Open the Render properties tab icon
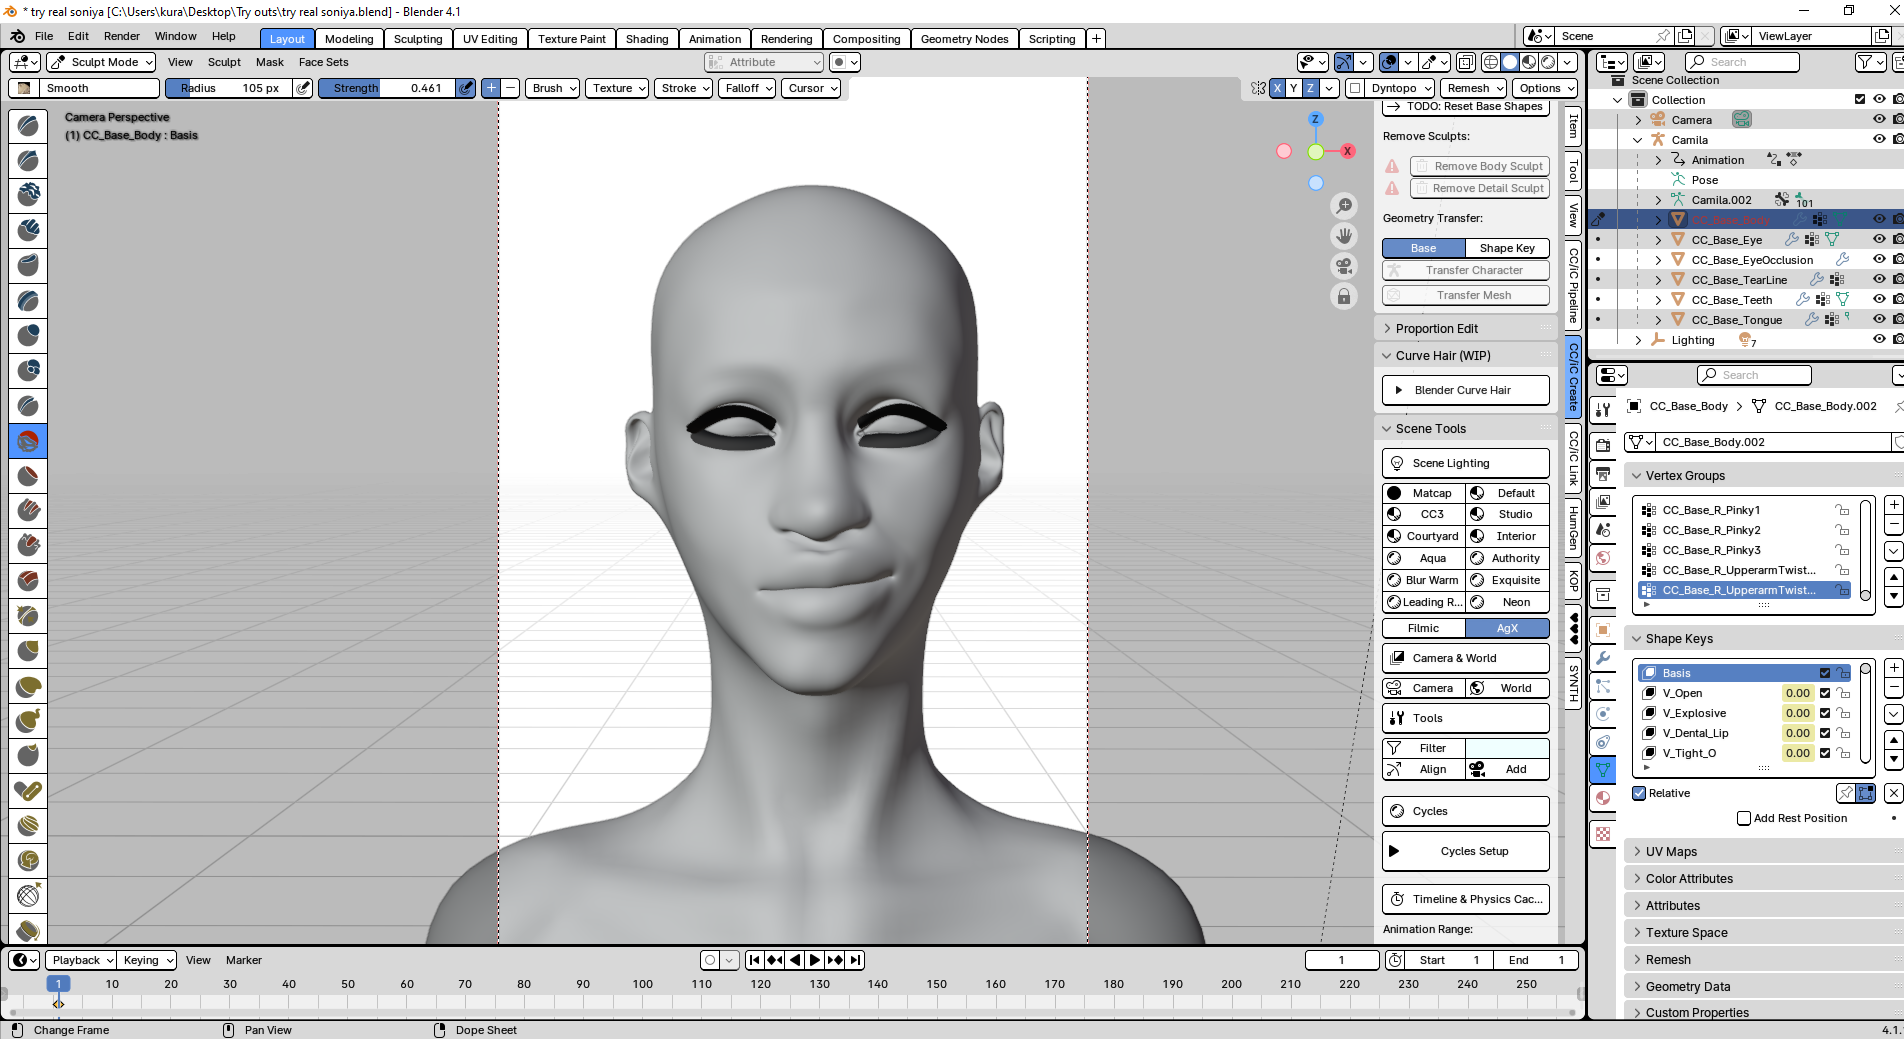The width and height of the screenshot is (1904, 1039). pos(1603,445)
